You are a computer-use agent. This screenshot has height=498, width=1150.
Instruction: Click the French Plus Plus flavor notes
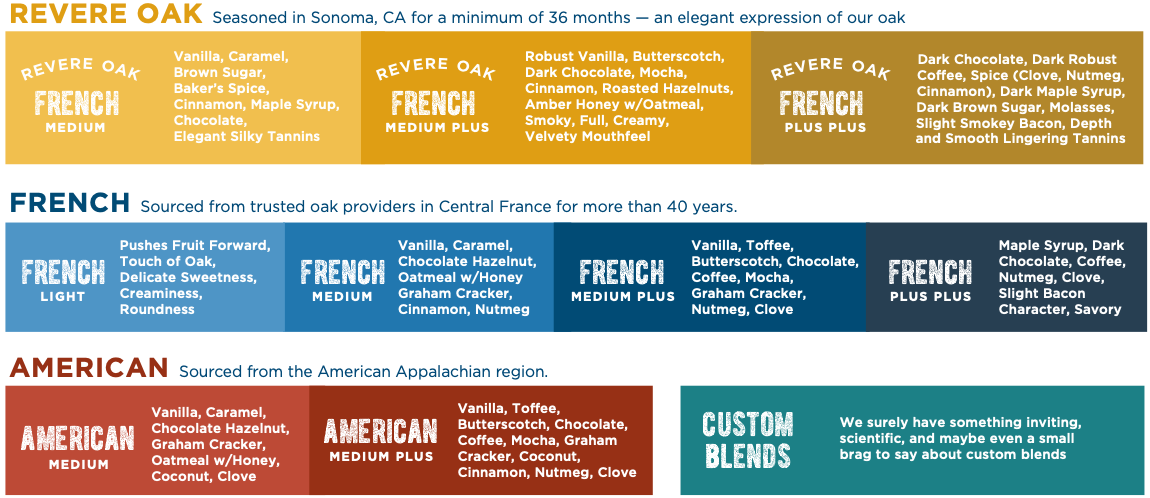(1061, 277)
